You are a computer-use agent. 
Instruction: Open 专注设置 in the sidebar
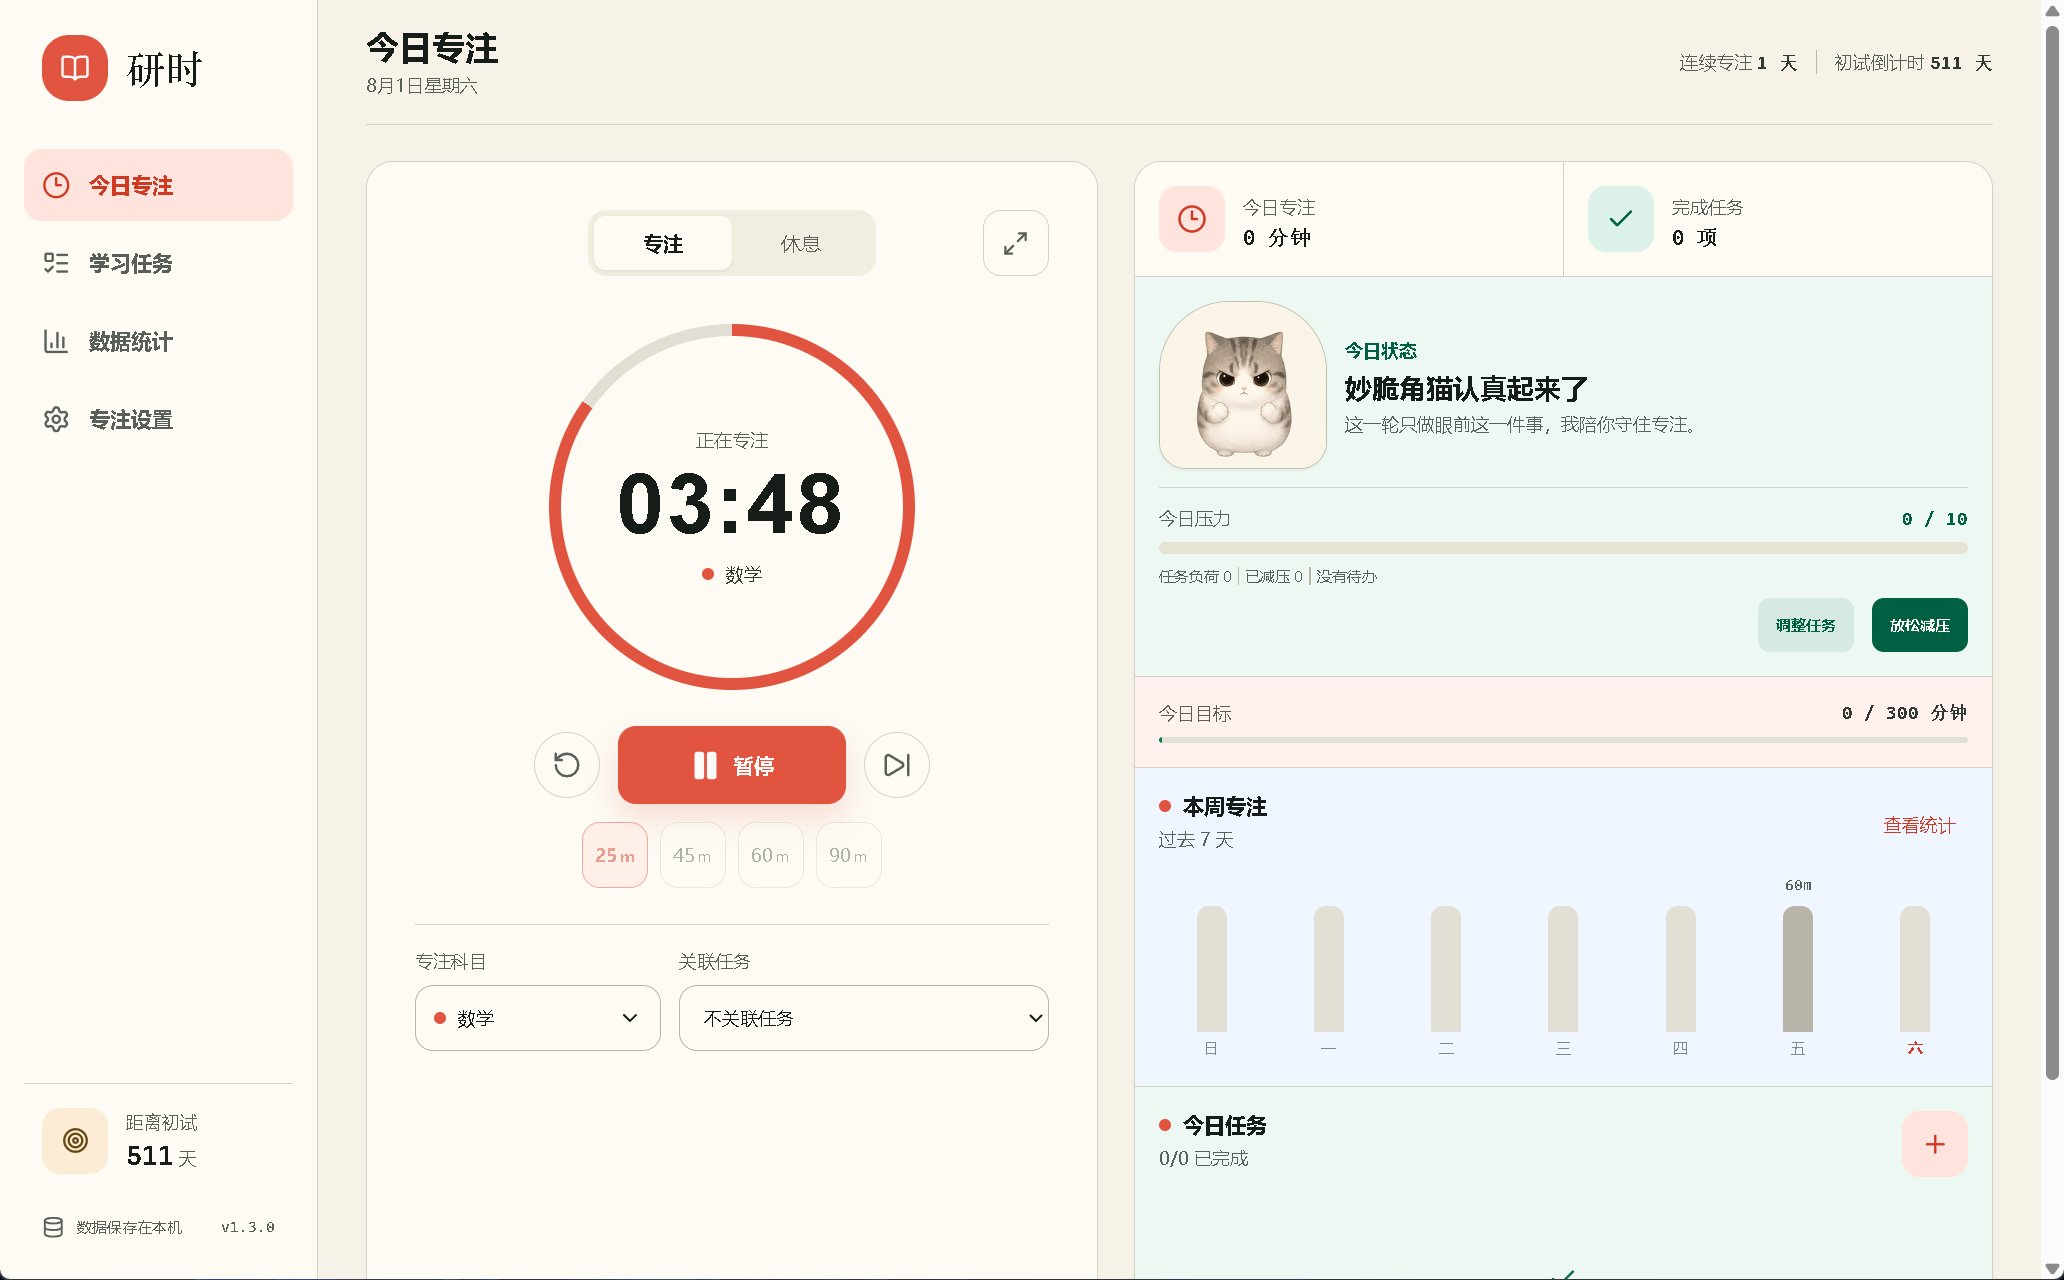158,419
